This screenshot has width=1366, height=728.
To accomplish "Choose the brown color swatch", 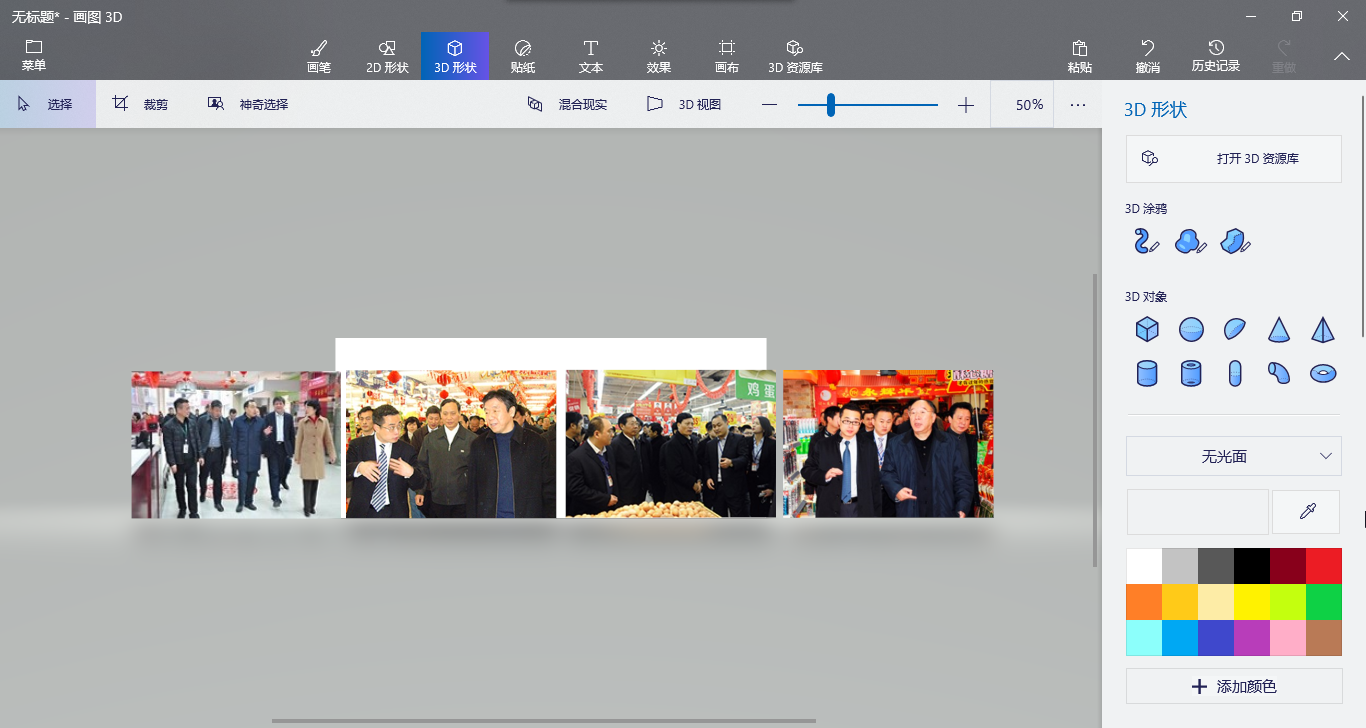I will coord(1324,638).
